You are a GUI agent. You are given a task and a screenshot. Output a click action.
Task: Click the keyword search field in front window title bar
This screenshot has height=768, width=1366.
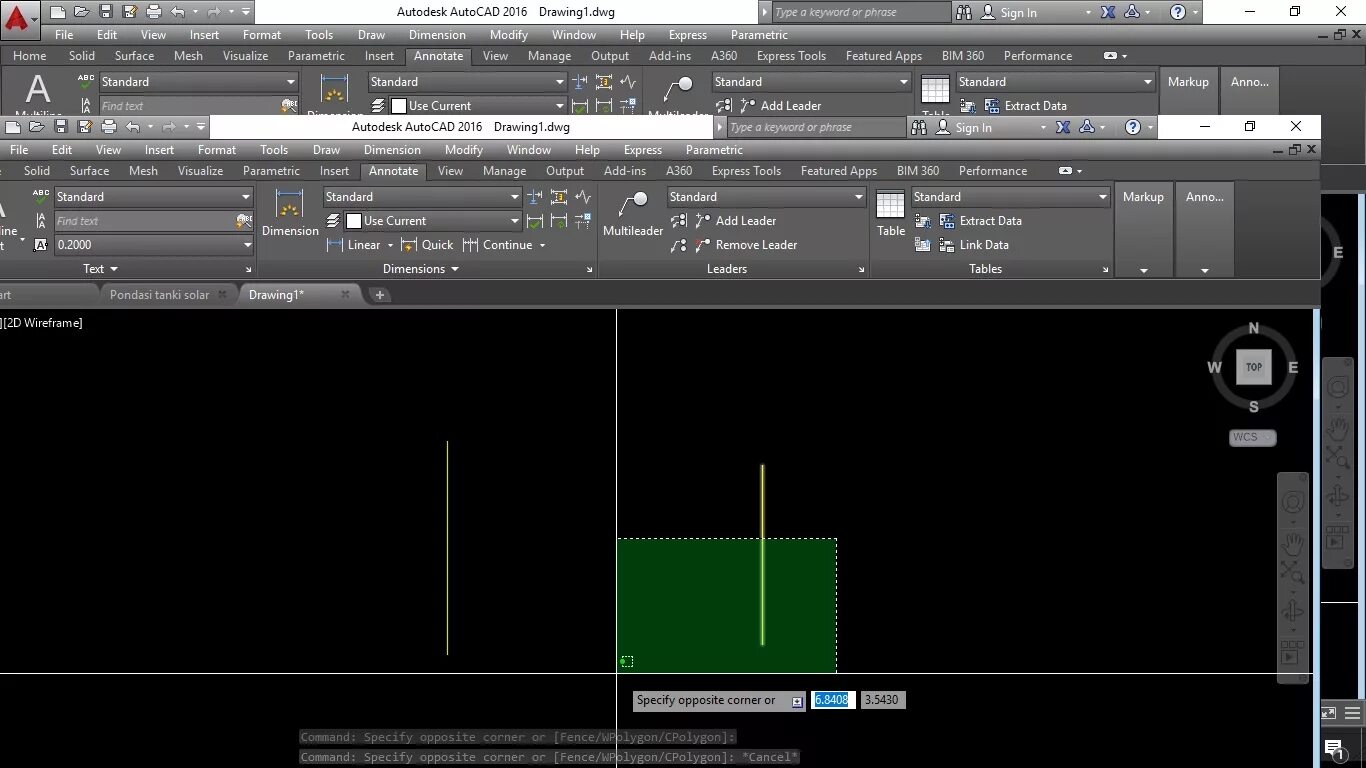[815, 128]
